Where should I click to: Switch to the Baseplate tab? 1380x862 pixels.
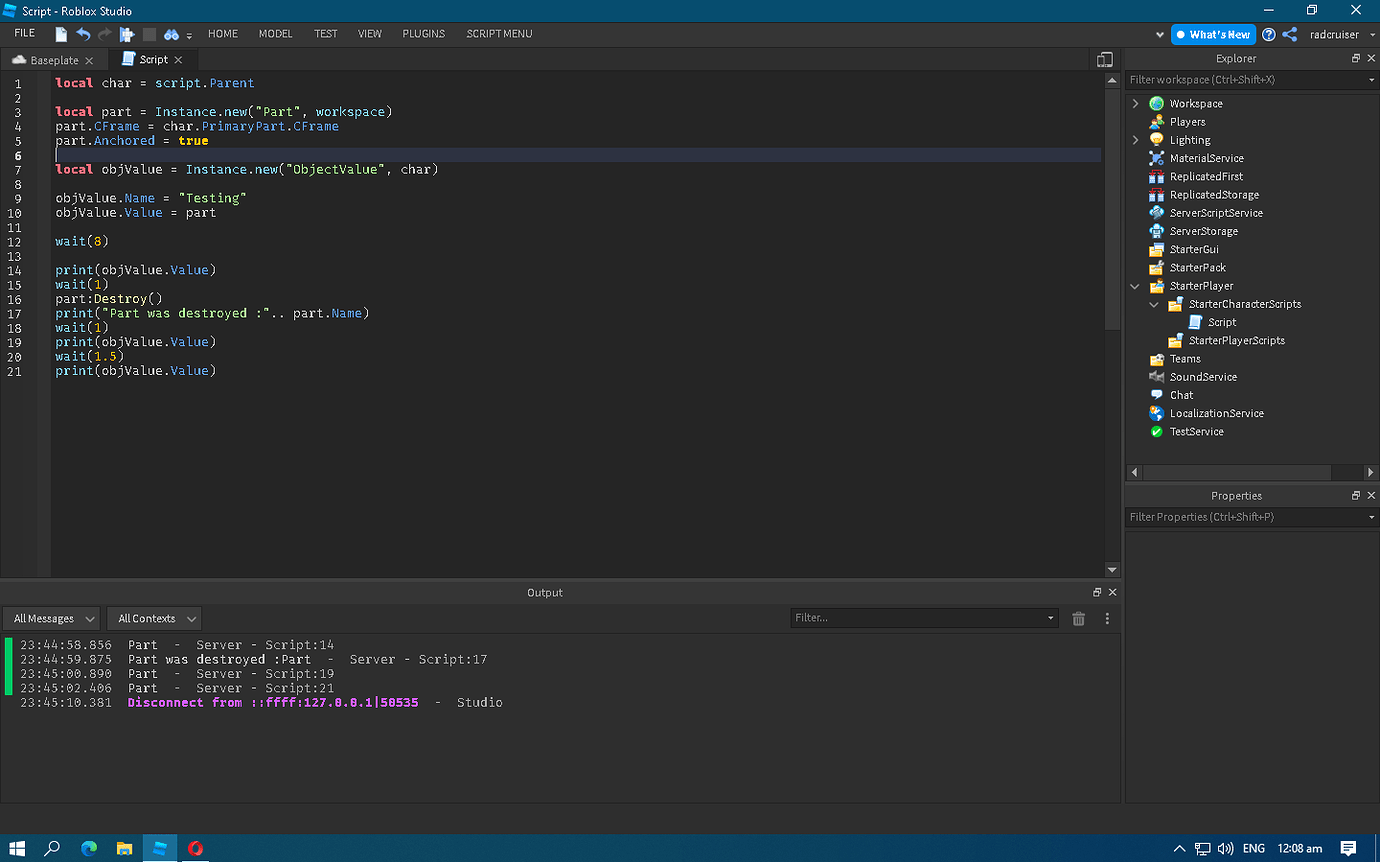(x=54, y=59)
